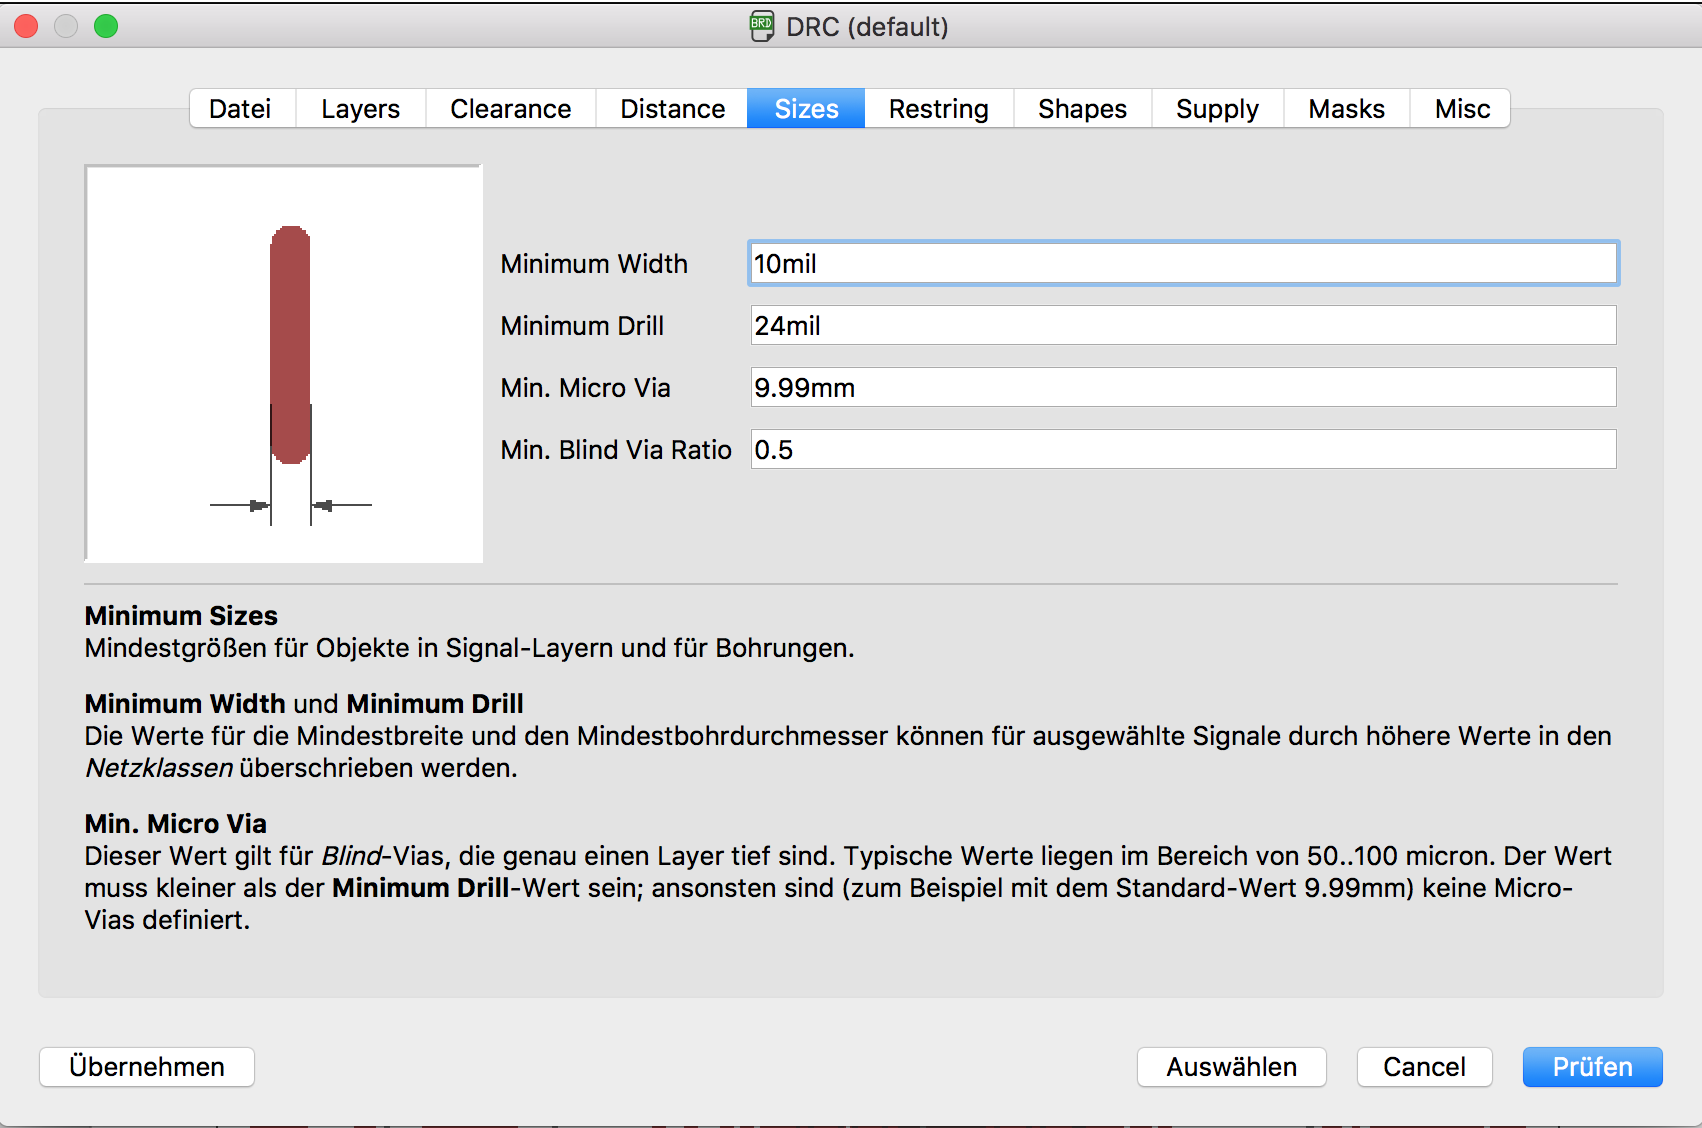Open the Datei tab
This screenshot has width=1702, height=1128.
(240, 109)
